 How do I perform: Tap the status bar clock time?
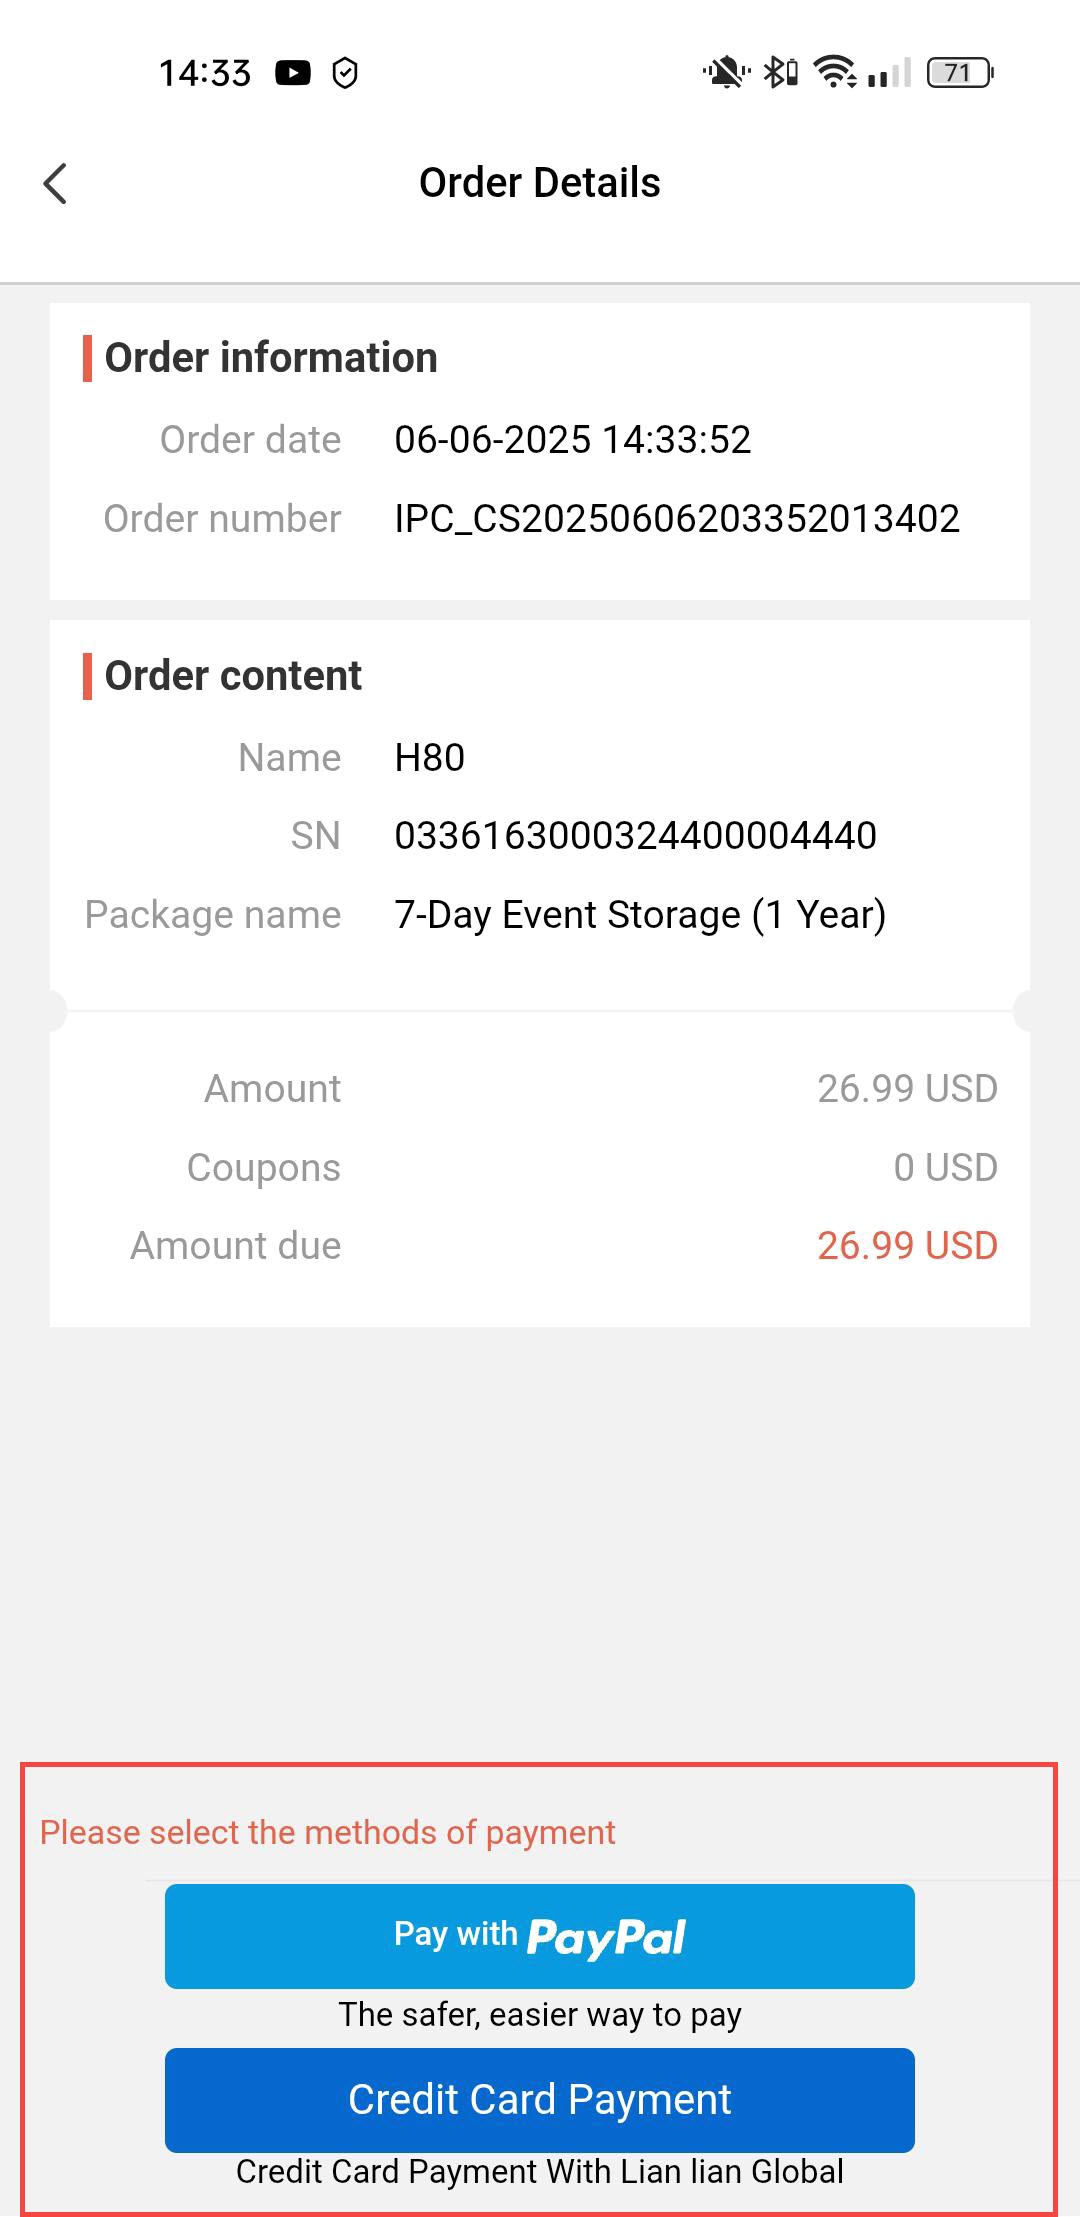pyautogui.click(x=205, y=73)
